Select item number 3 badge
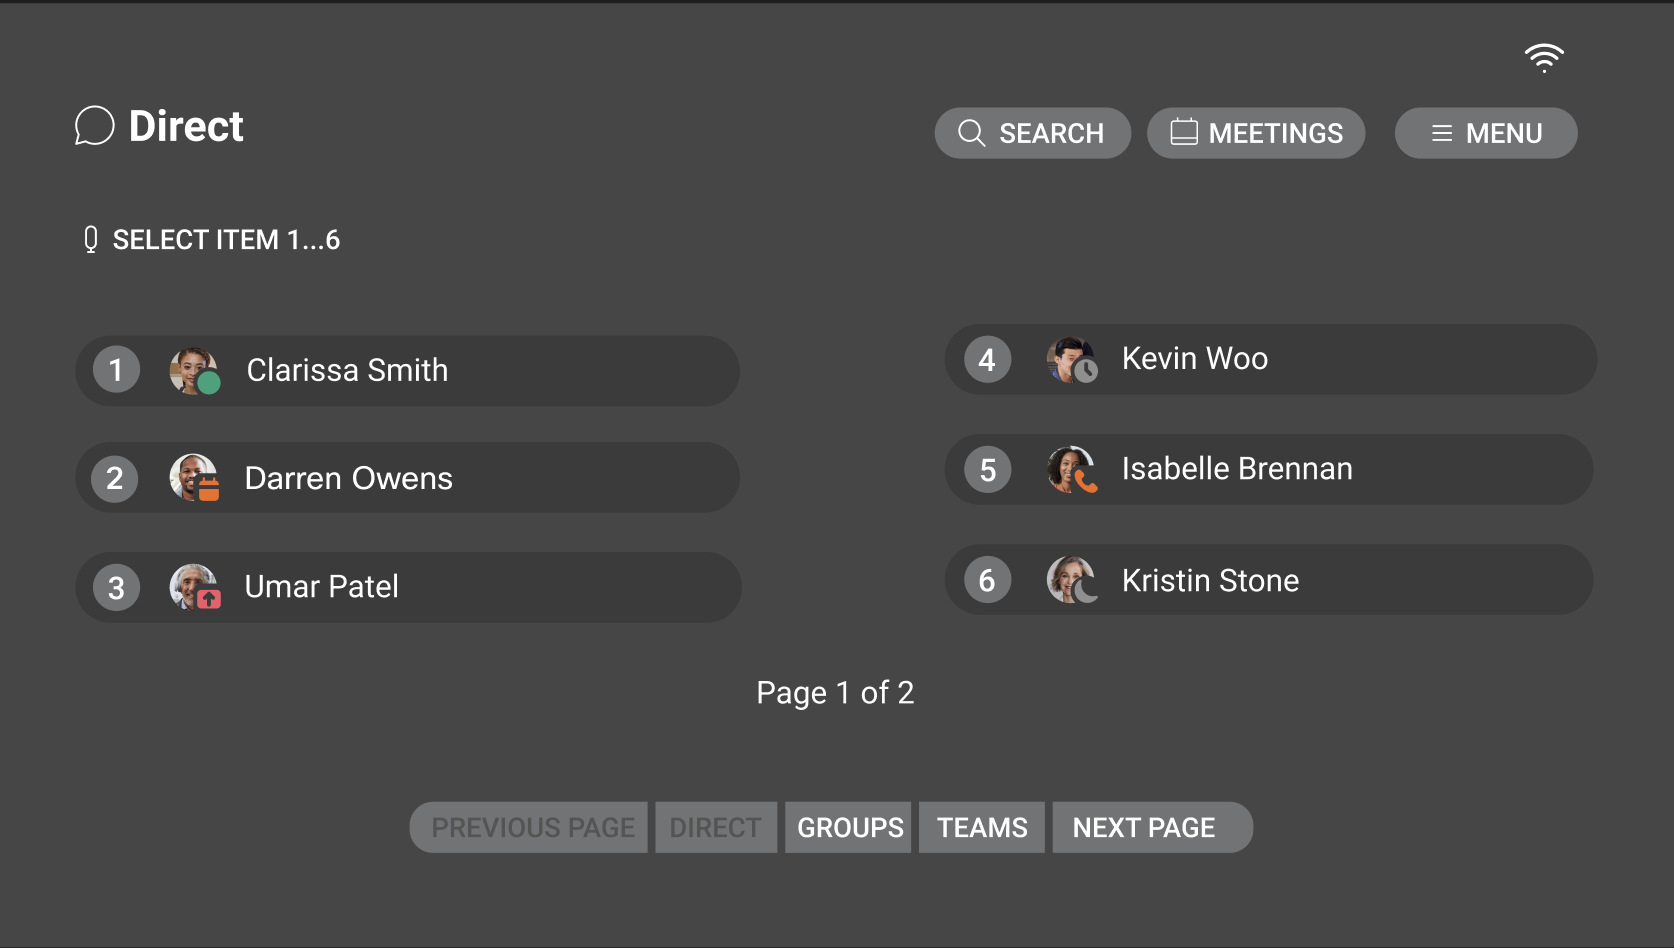 pyautogui.click(x=116, y=588)
